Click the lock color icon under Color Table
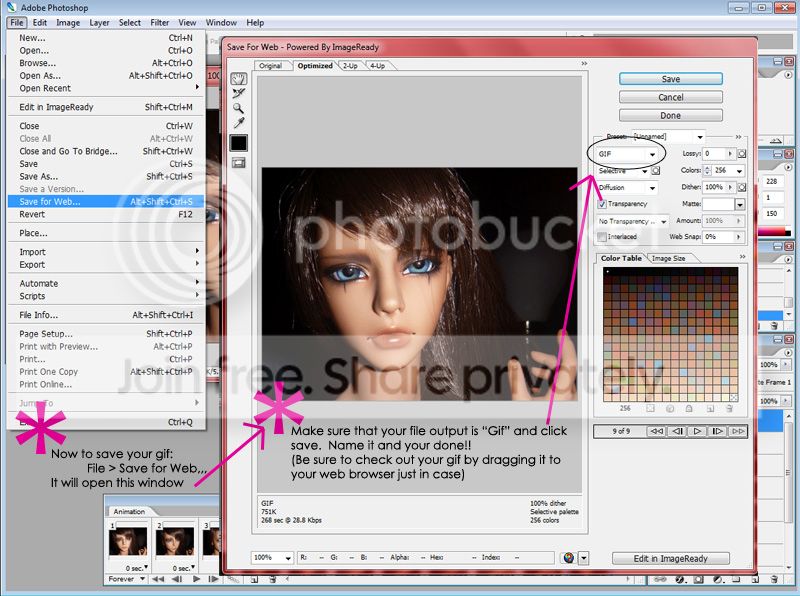The image size is (800, 596). [x=689, y=408]
